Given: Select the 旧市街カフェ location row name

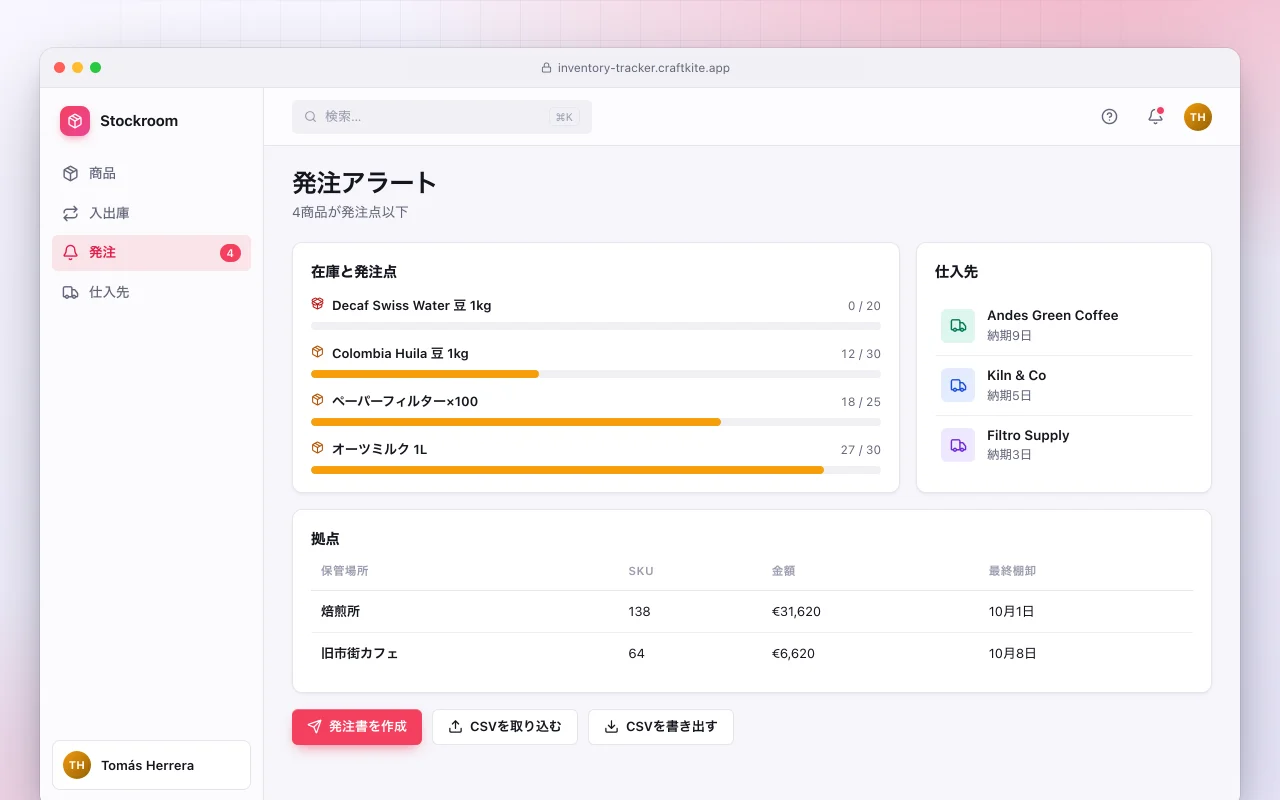Looking at the screenshot, I should [x=360, y=653].
